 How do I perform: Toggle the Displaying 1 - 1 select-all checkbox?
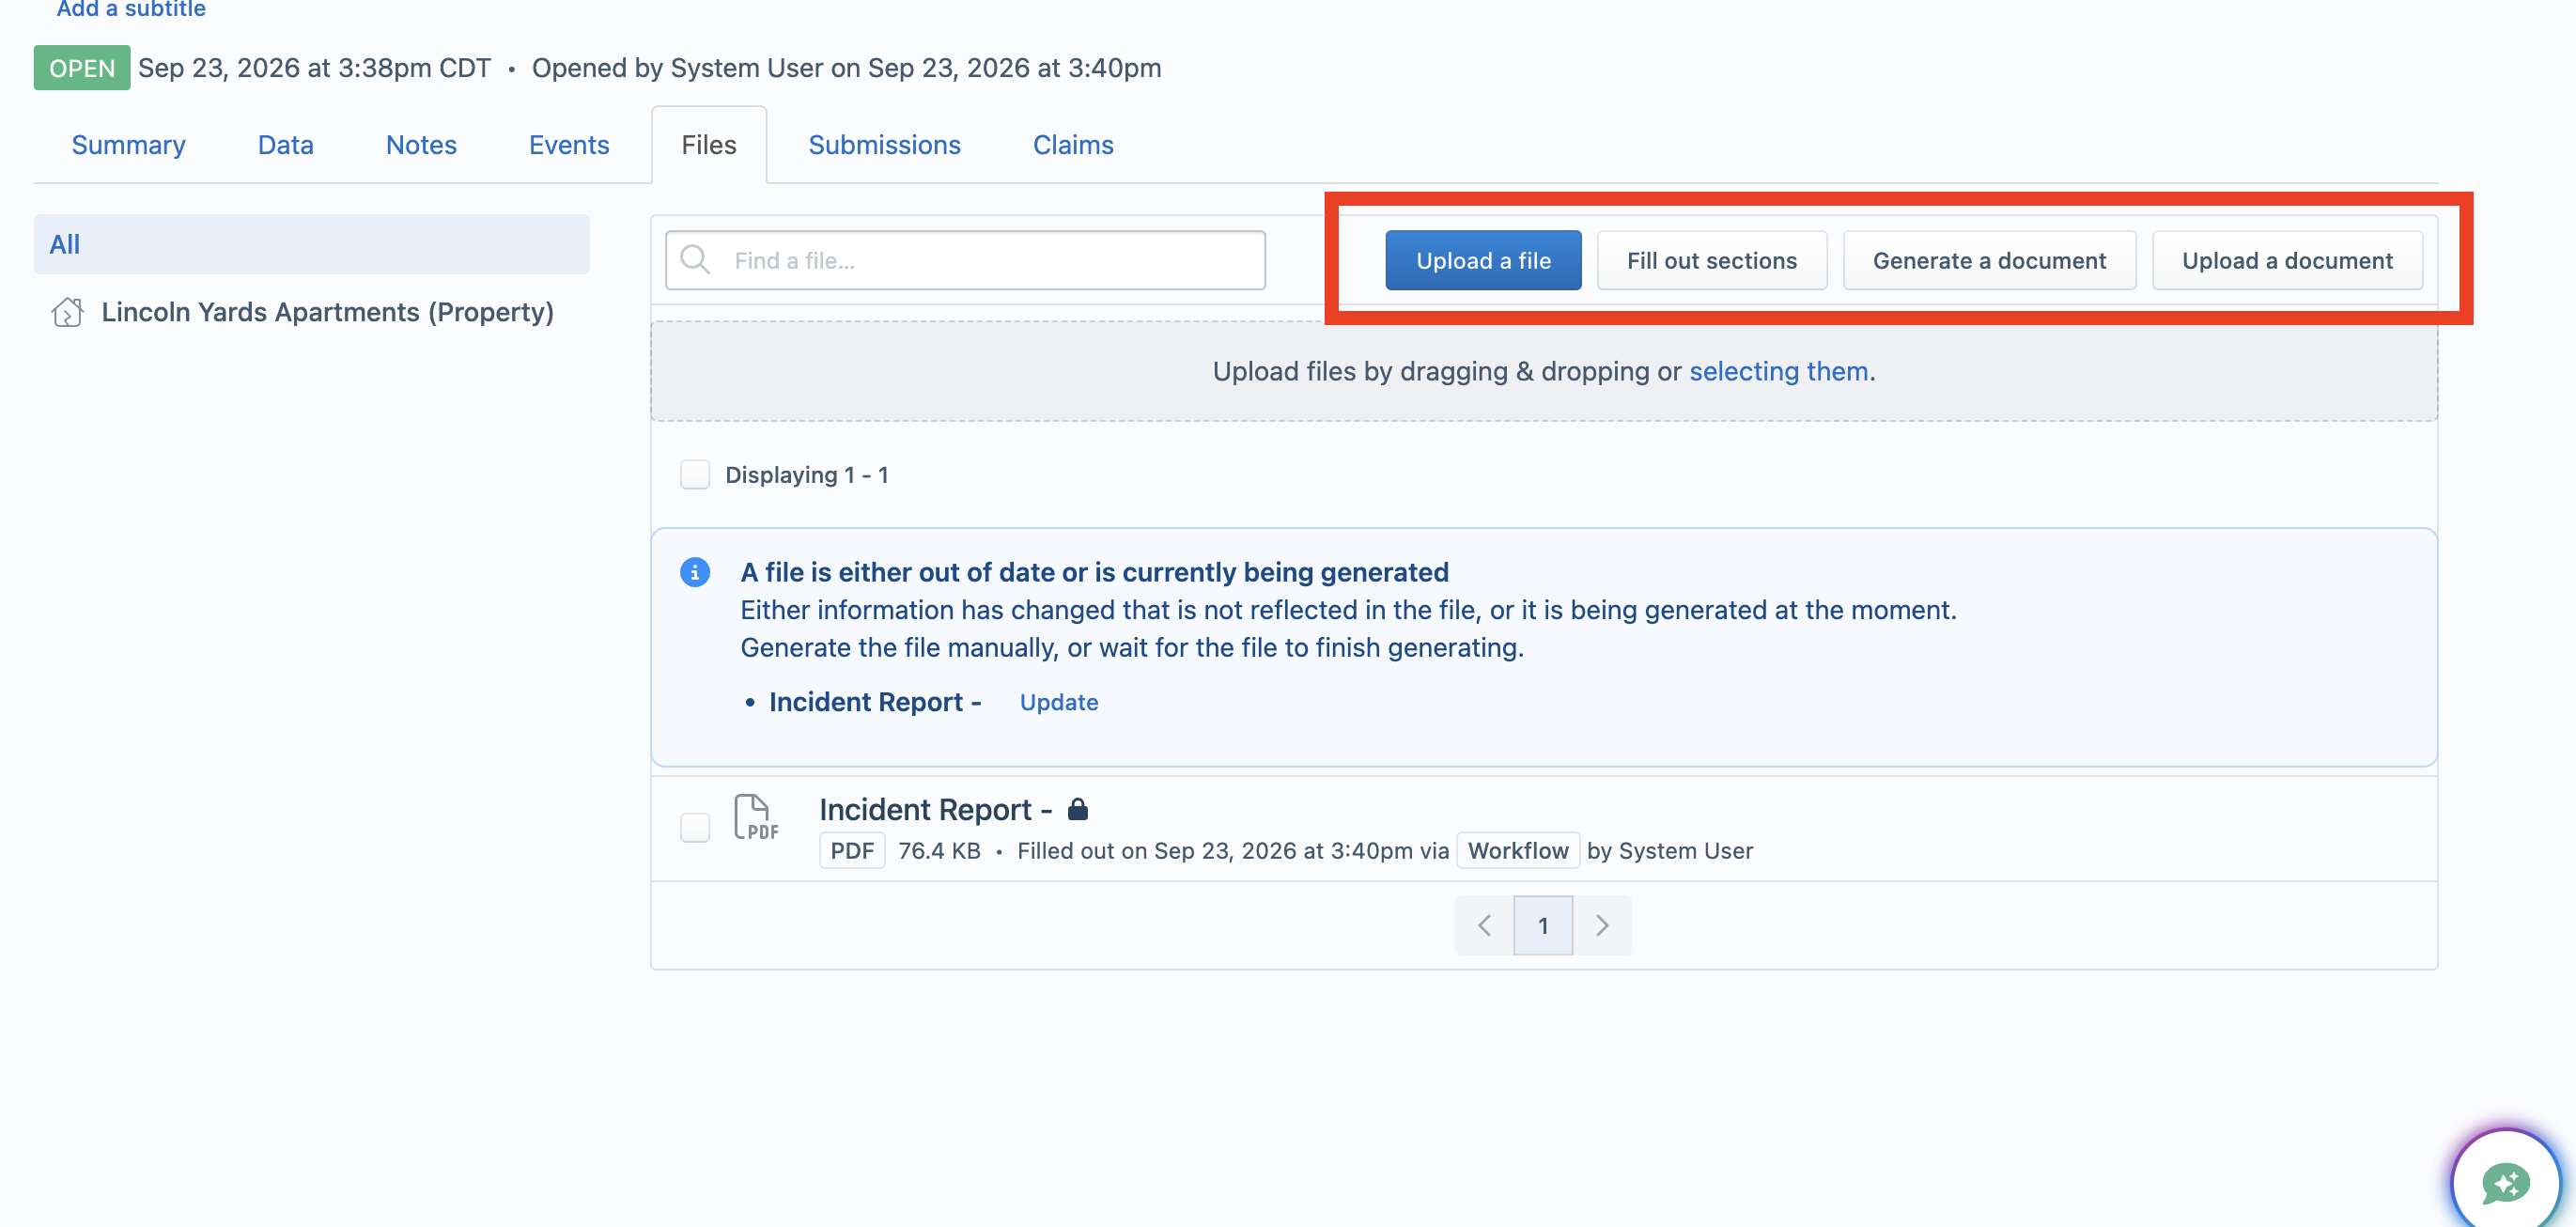[695, 474]
